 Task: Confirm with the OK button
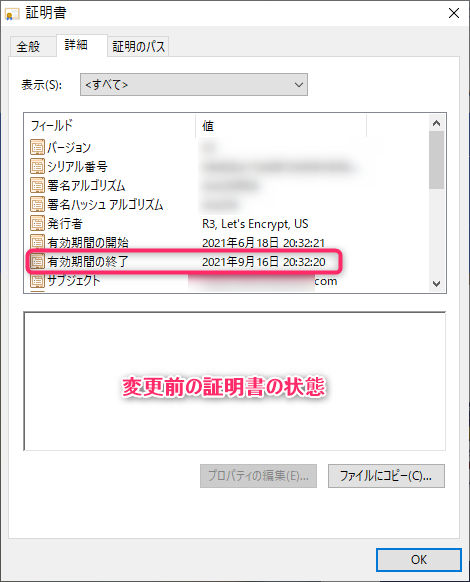tap(419, 560)
